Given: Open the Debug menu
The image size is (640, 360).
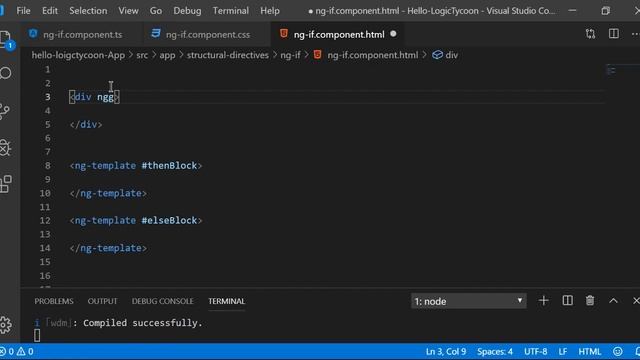Looking at the screenshot, I should [187, 11].
